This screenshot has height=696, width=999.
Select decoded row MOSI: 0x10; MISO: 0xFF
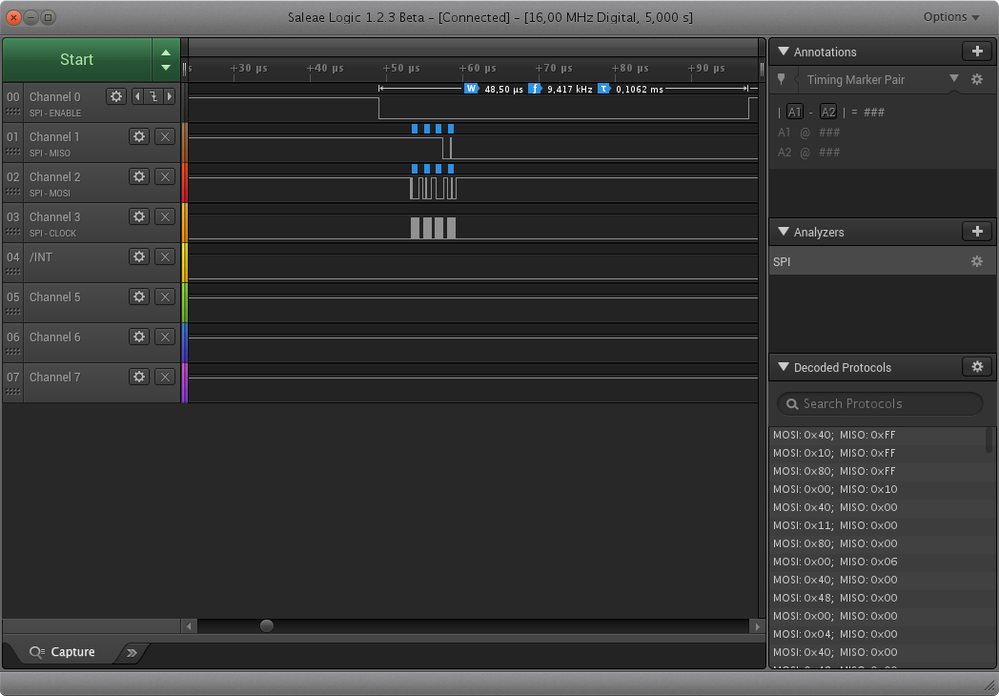point(834,453)
